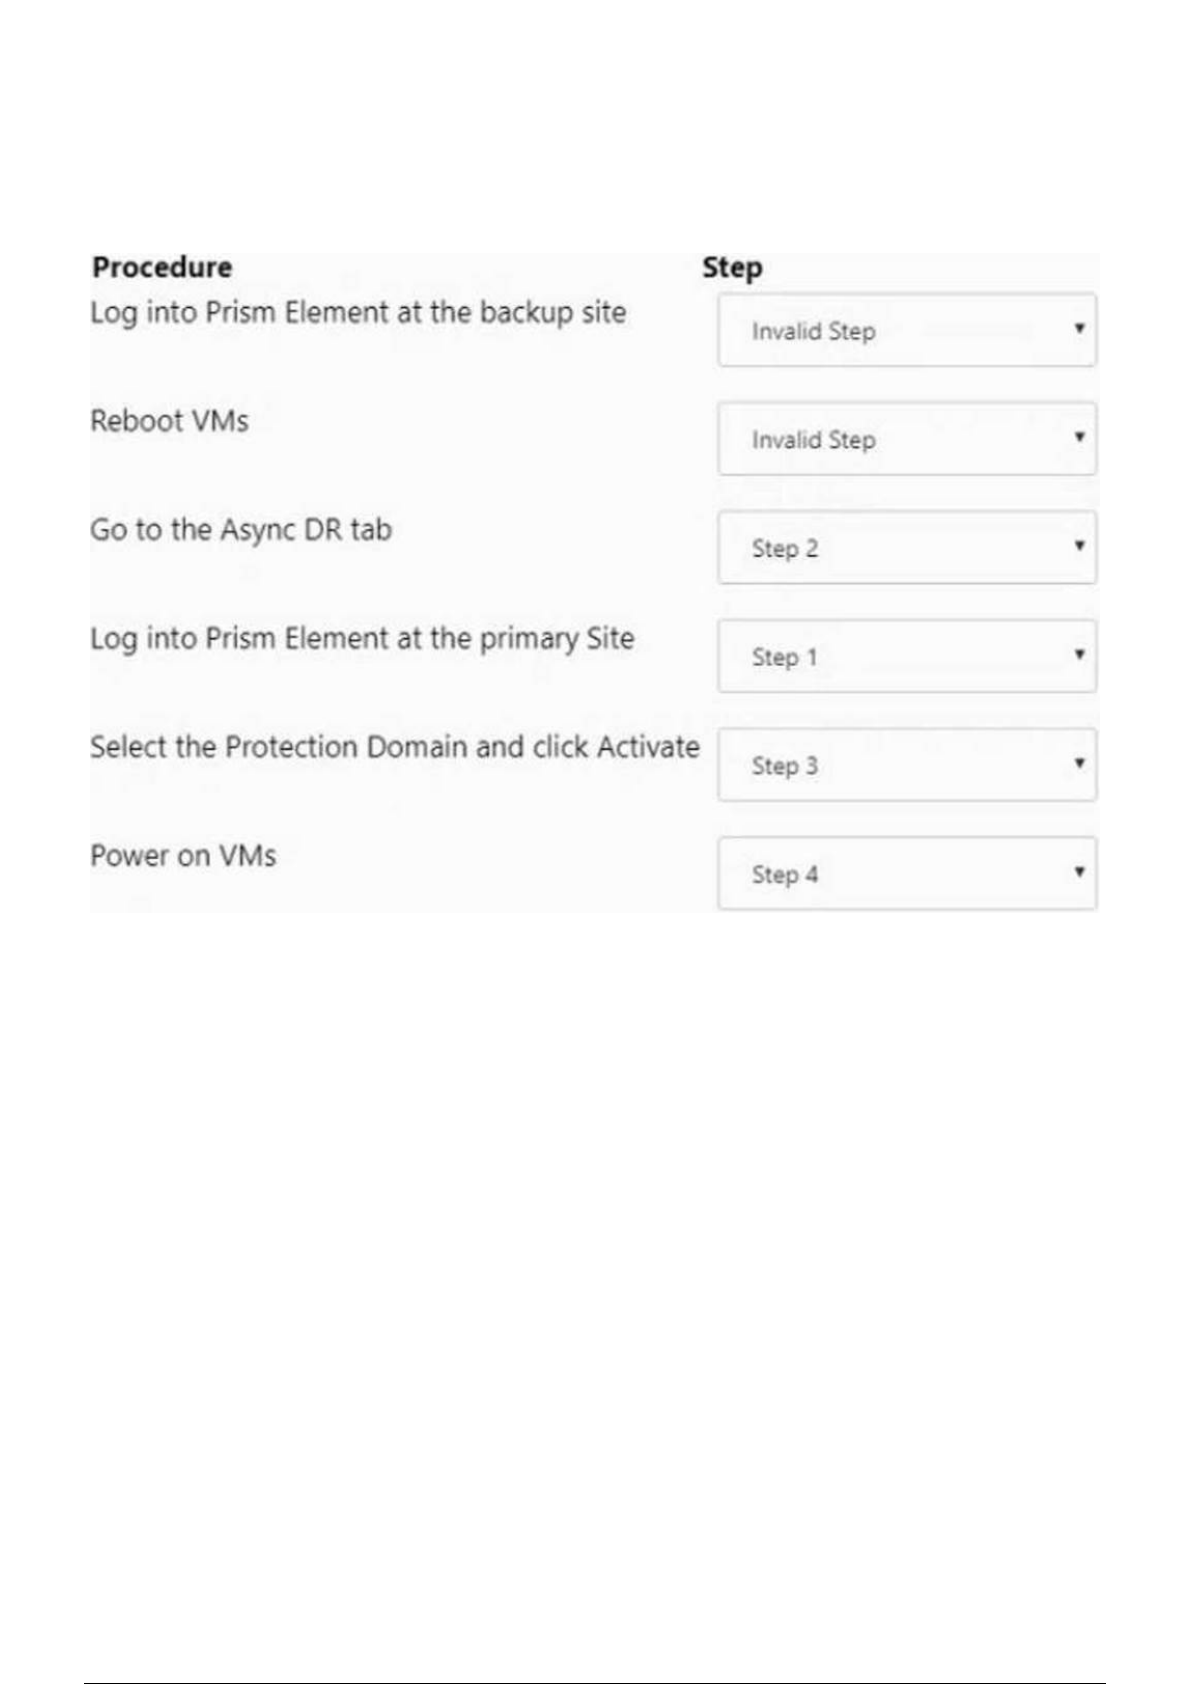Click the 'Log into Prism Element at the backup site' text
This screenshot has height=1684, width=1191.
[358, 313]
